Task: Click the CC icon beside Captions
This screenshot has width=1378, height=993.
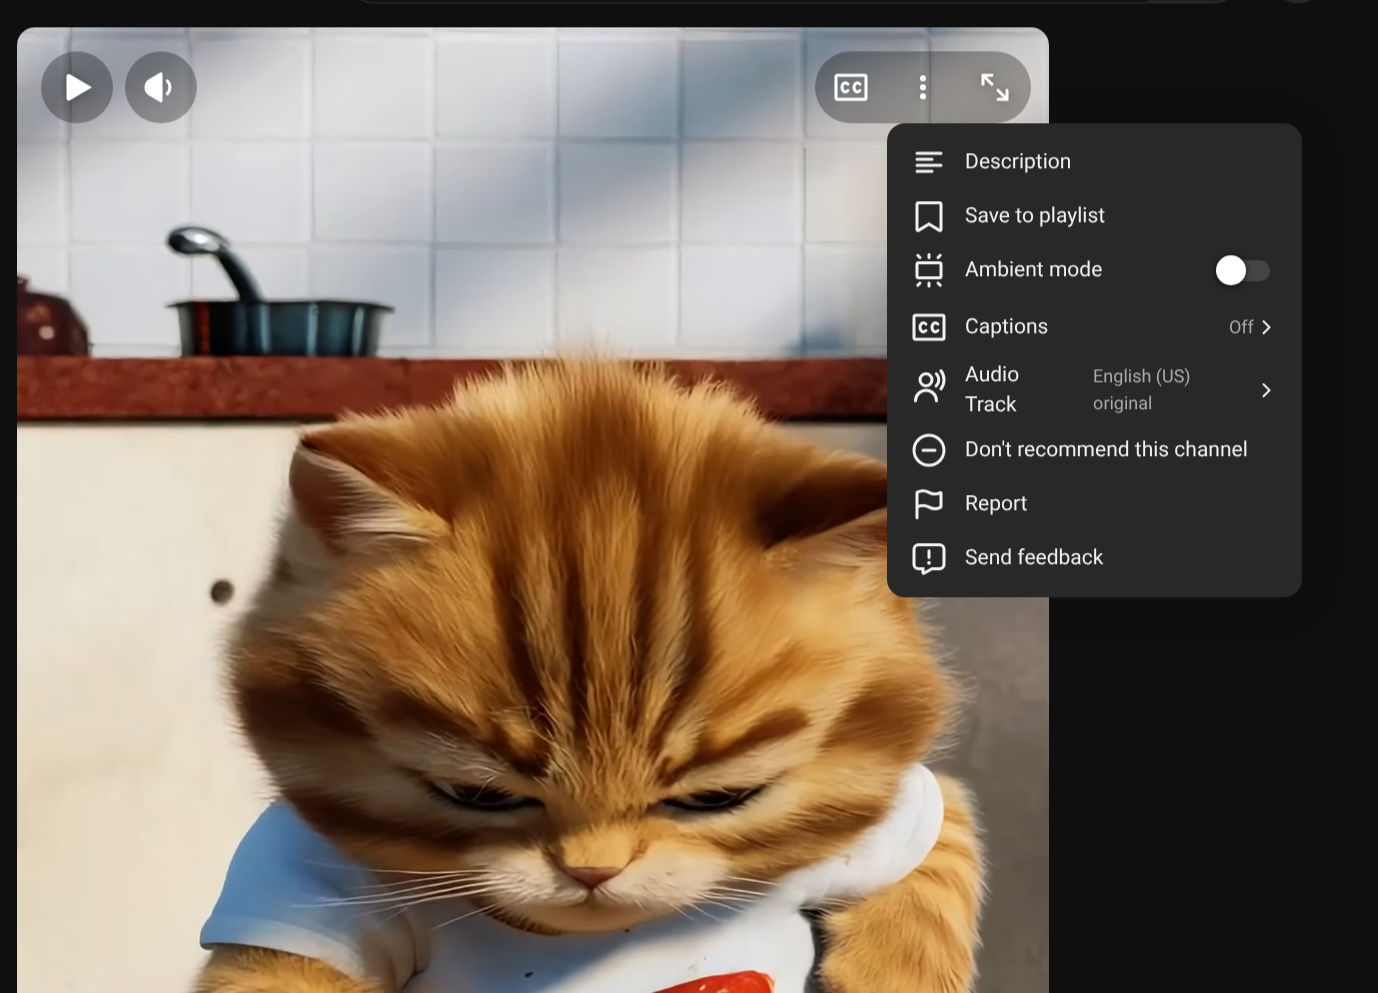Action: tap(929, 327)
